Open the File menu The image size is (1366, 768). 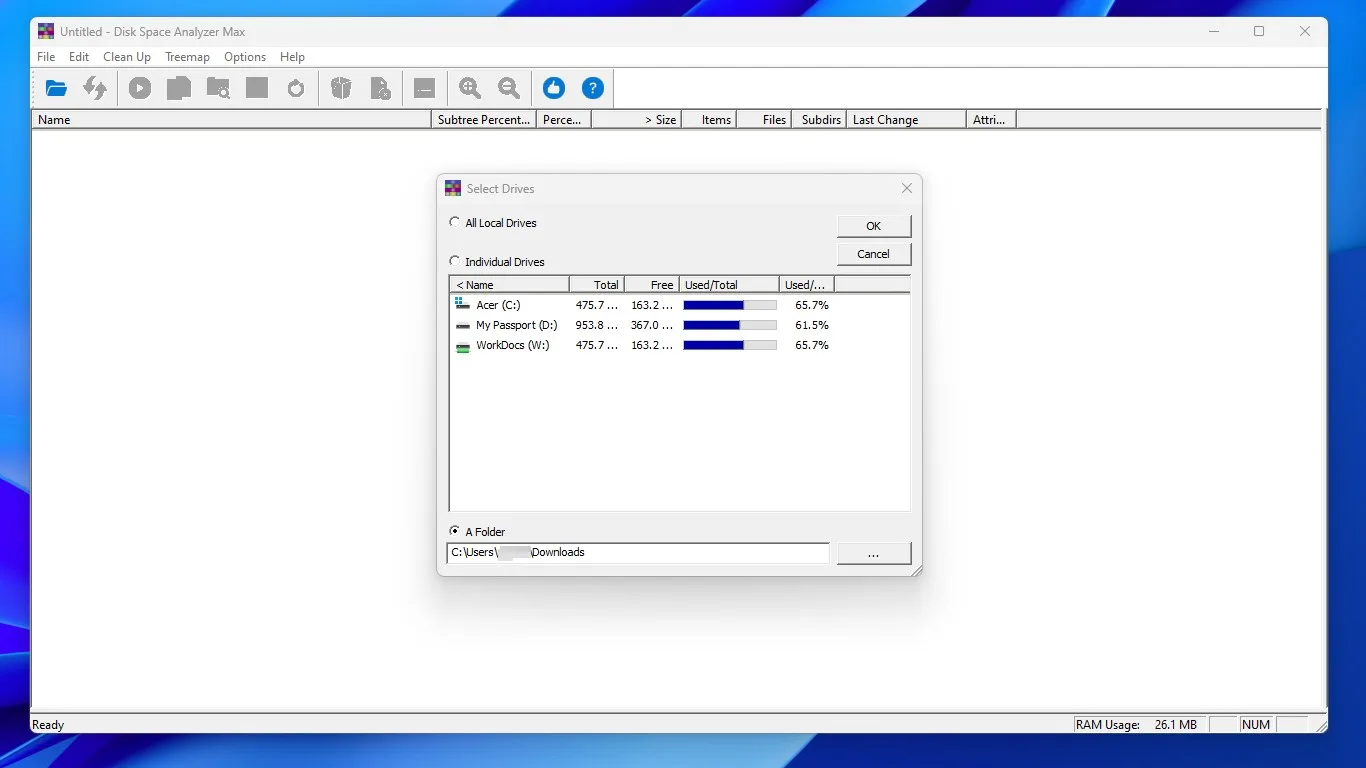[x=46, y=57]
